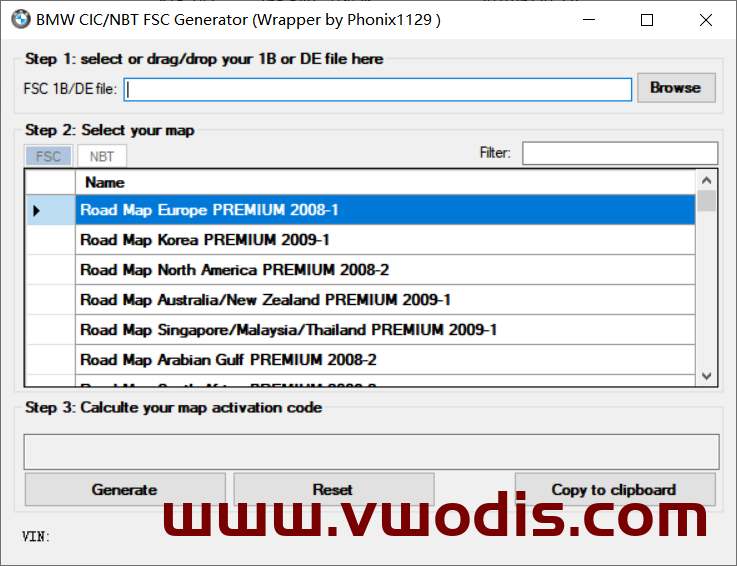Image resolution: width=737 pixels, height=566 pixels.
Task: Click the Copy to clipboard button
Action: tap(614, 490)
